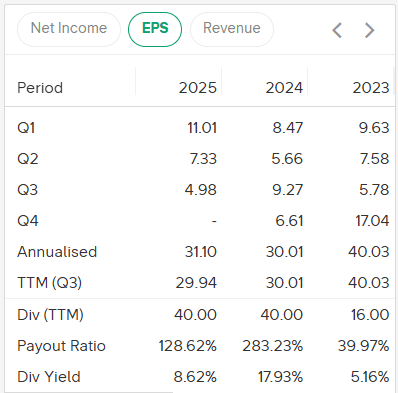Click Q3 2025 EPS value 4.98

coord(201,190)
